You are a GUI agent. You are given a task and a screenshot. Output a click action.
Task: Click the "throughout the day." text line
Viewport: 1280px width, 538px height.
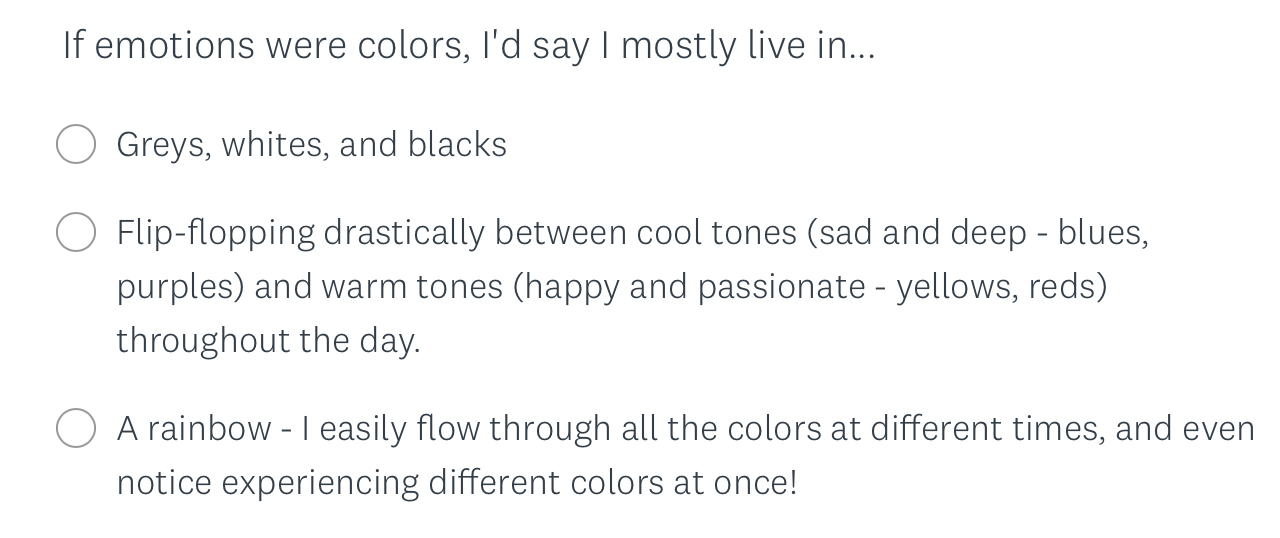coord(269,341)
